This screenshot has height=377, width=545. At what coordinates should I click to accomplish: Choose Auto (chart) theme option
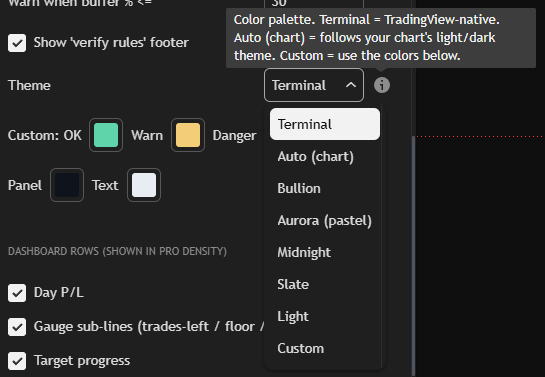click(x=325, y=156)
